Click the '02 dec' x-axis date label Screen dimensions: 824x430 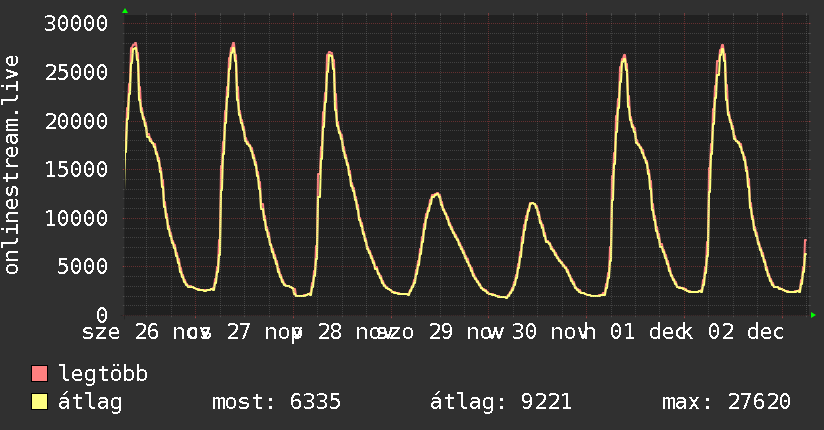point(746,332)
